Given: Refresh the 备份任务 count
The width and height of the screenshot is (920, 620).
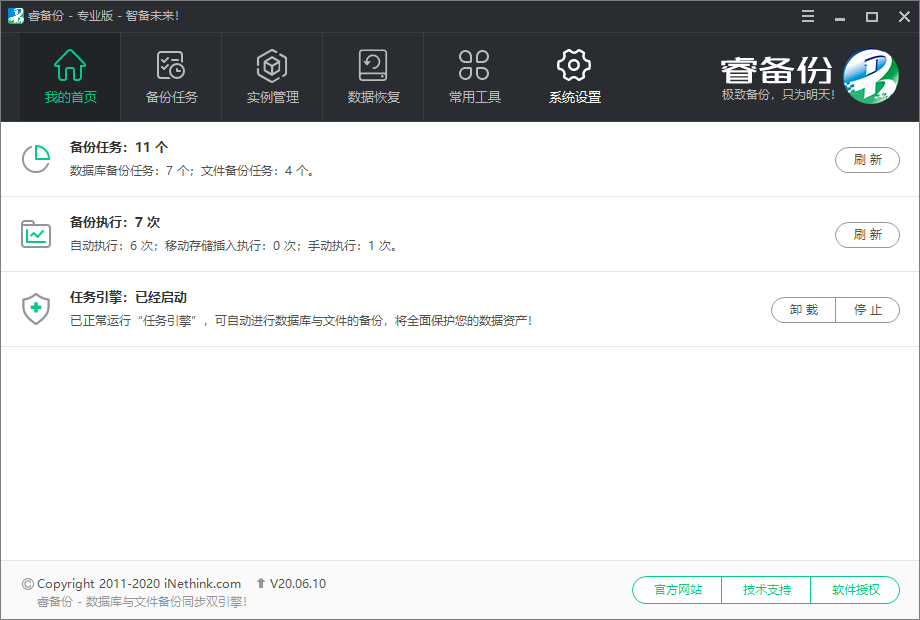Looking at the screenshot, I should tap(867, 160).
